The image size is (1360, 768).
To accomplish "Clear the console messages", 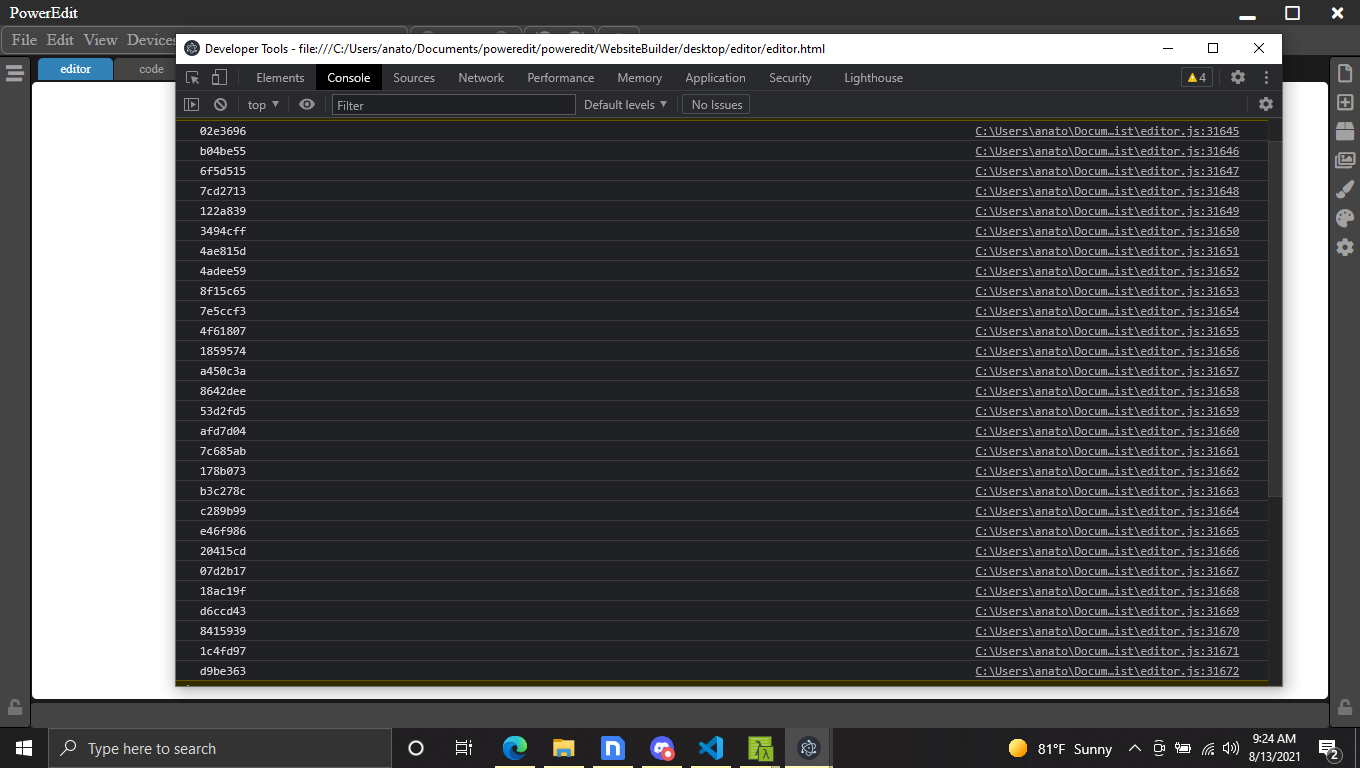I will (220, 104).
